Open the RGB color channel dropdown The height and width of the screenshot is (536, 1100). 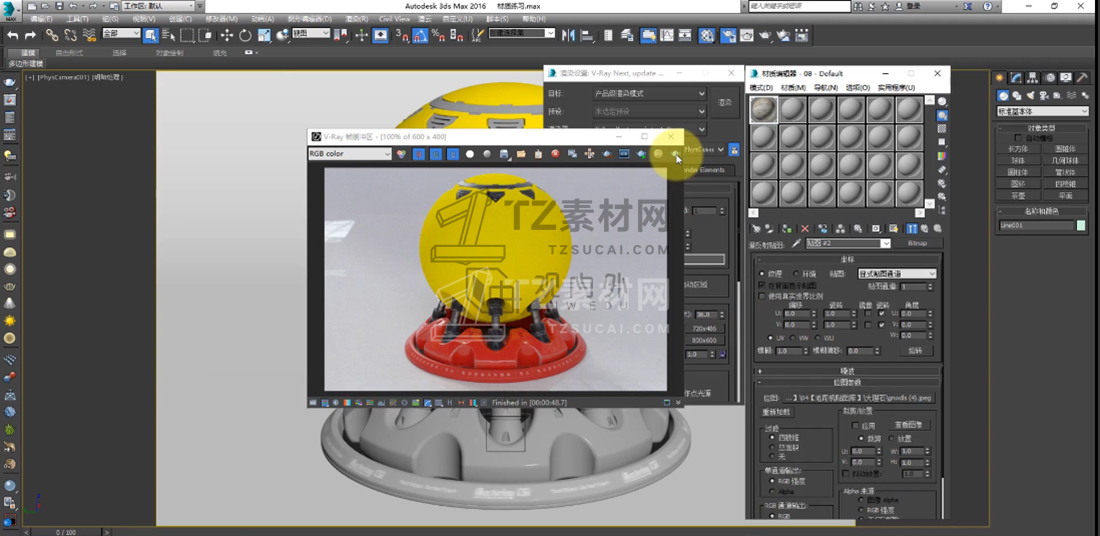click(350, 154)
